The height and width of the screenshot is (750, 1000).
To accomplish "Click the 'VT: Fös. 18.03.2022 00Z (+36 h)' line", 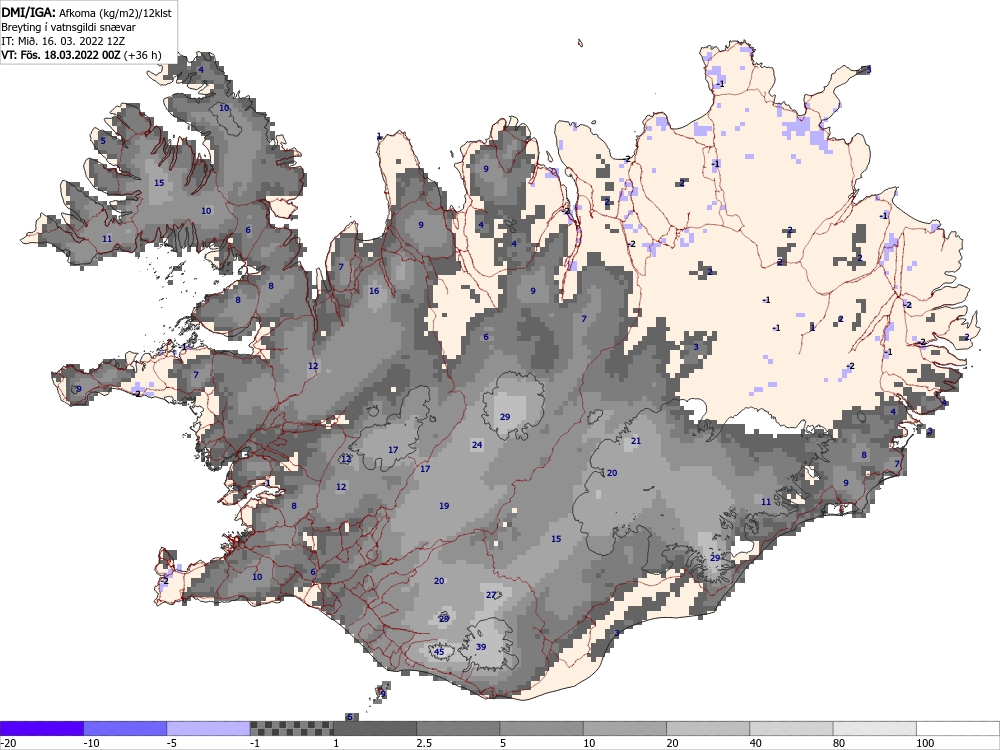I will pyautogui.click(x=81, y=55).
